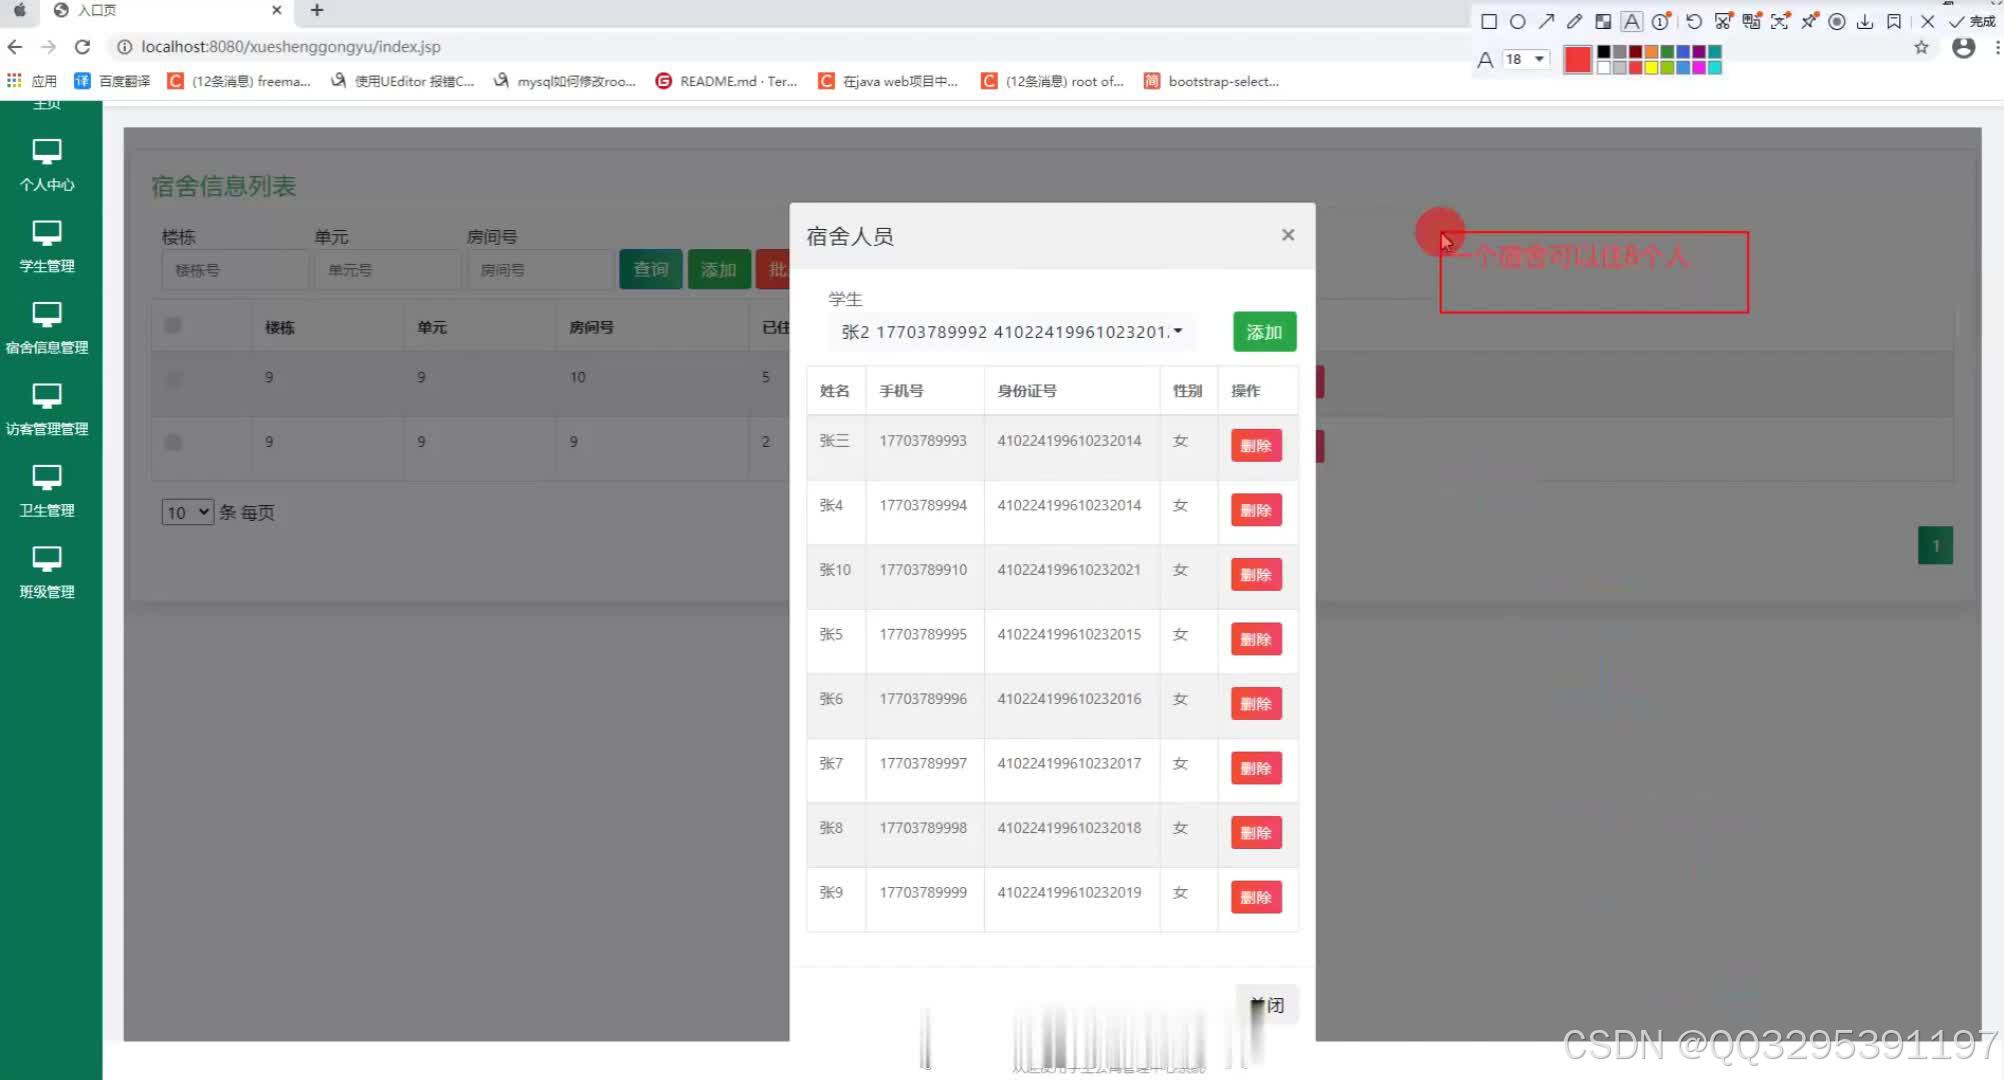2004x1080 pixels.
Task: Pick the orange color swatch
Action: [1652, 52]
